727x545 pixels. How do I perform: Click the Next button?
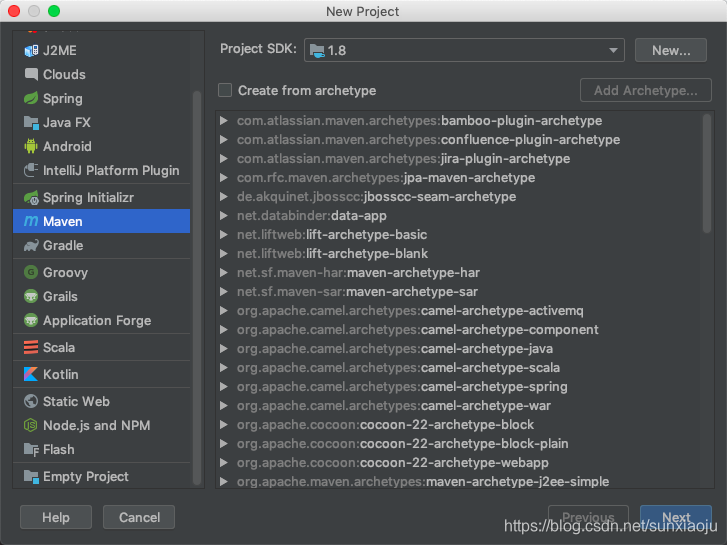pos(676,517)
